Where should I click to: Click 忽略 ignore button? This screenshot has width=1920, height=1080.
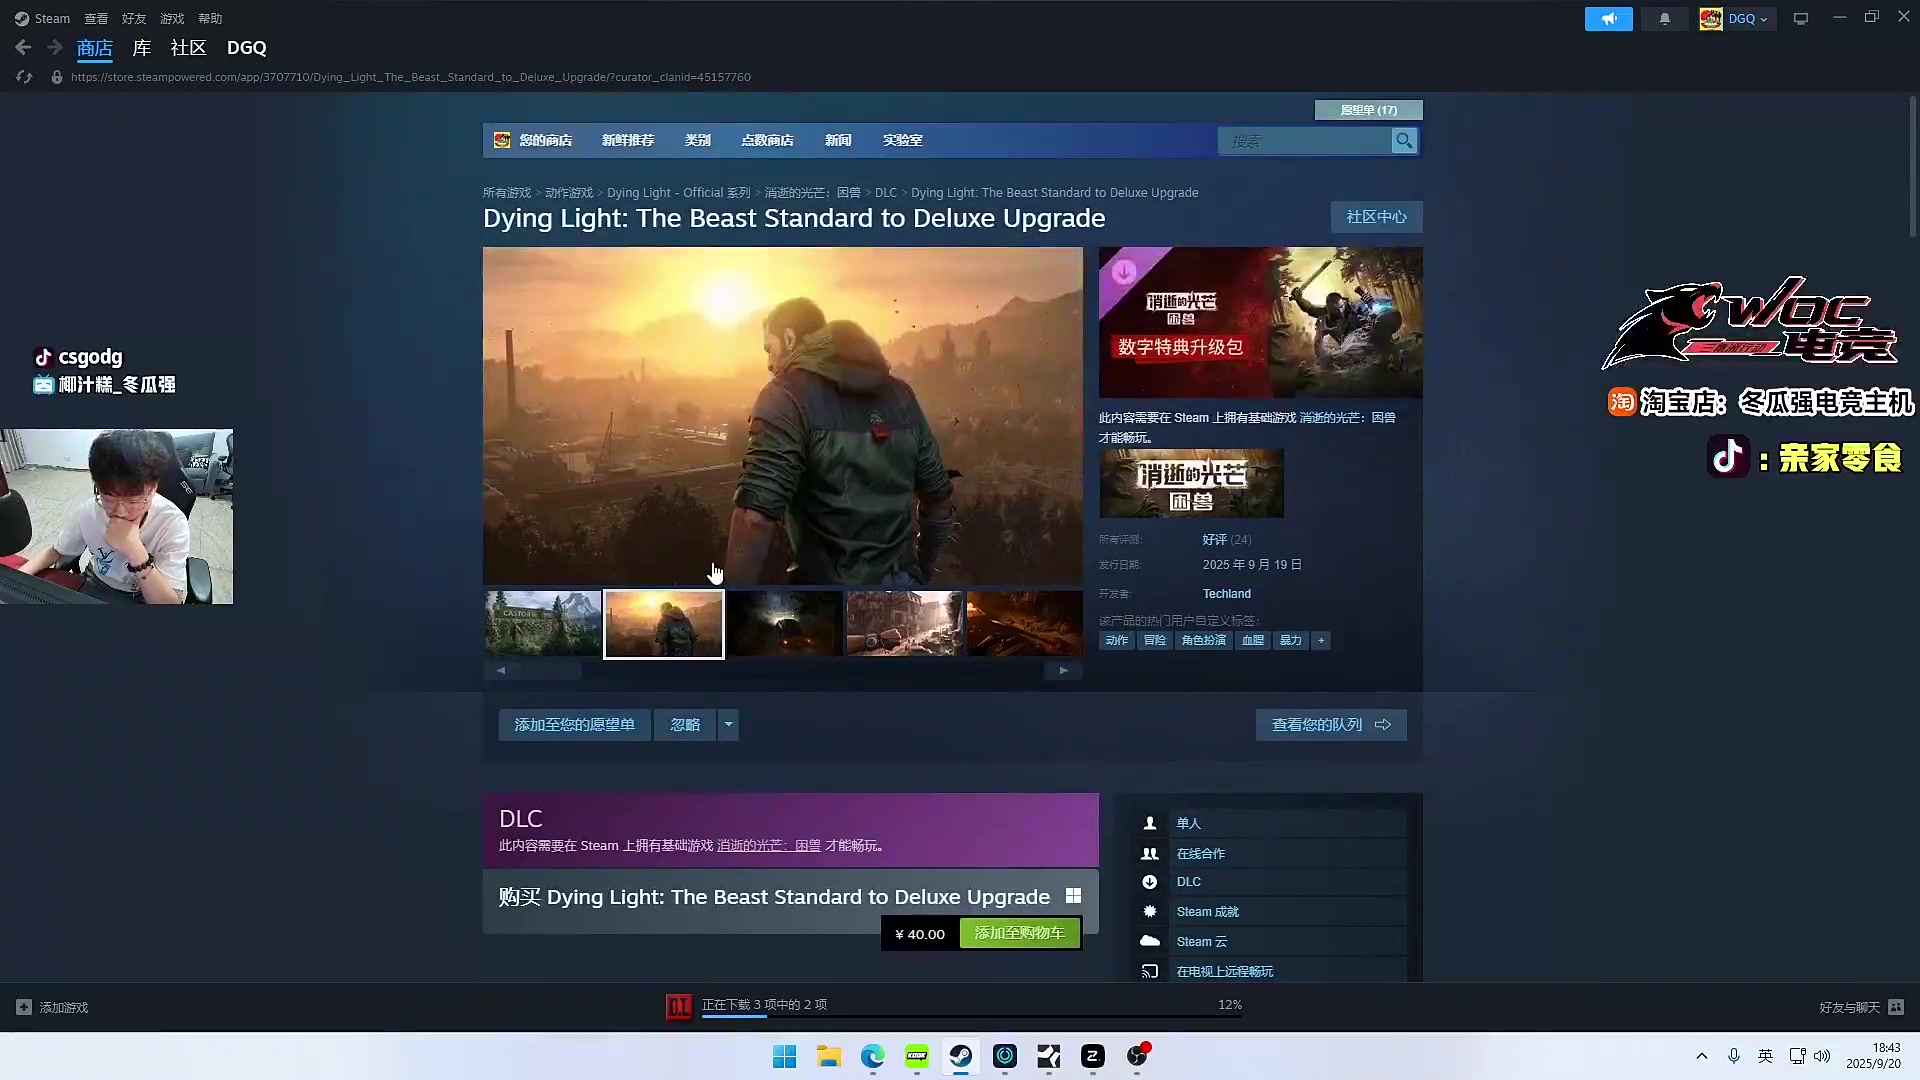pyautogui.click(x=685, y=725)
